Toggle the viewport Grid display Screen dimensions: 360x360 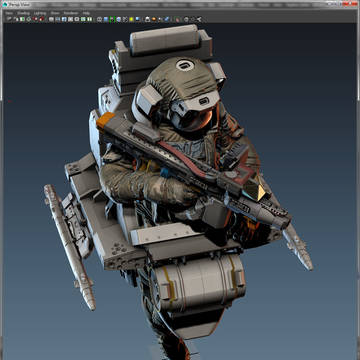pos(51,19)
